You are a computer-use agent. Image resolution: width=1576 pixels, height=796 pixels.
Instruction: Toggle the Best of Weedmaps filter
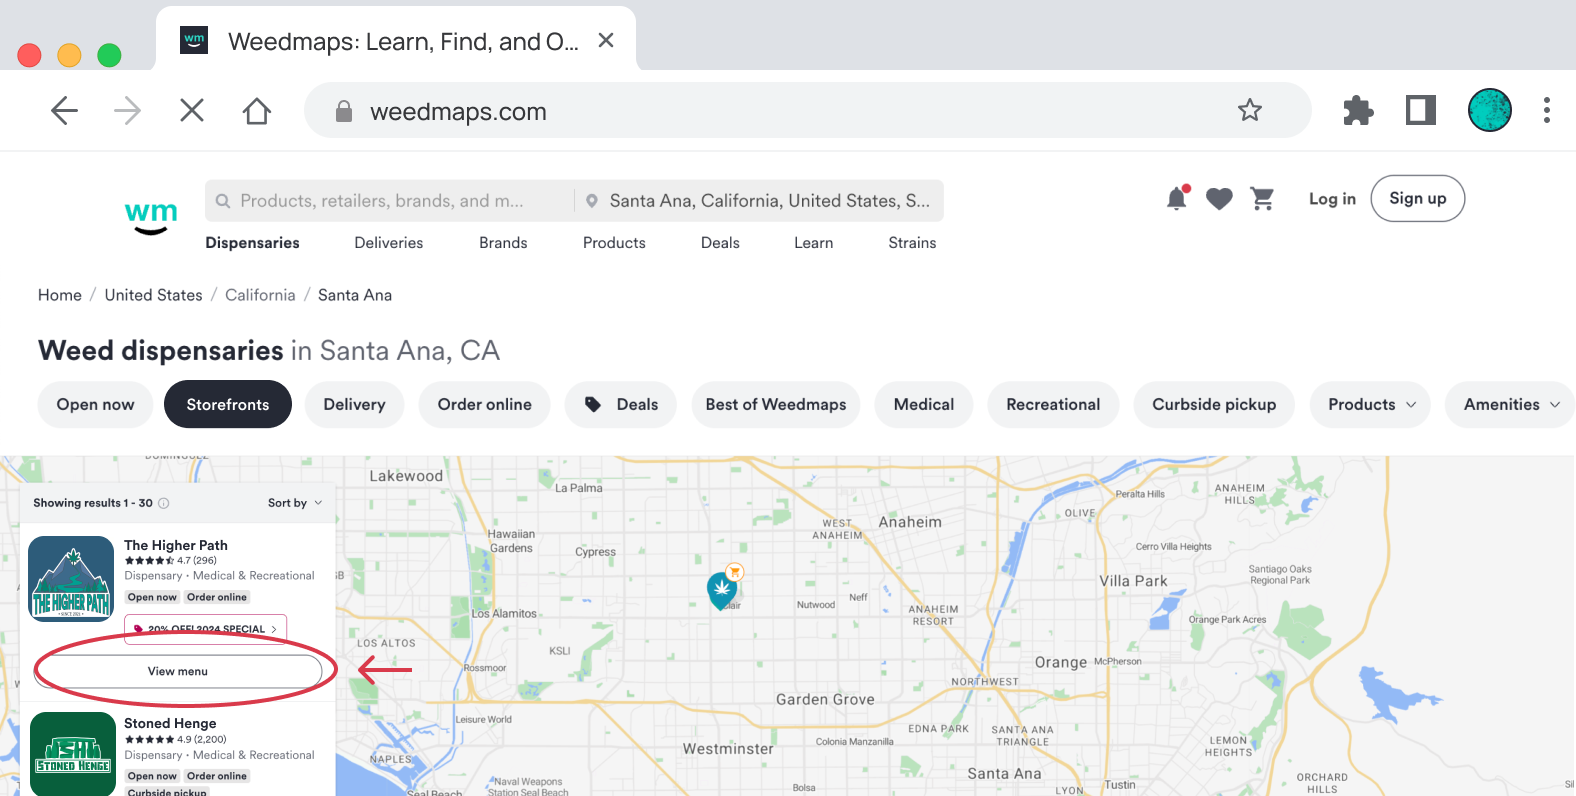tap(776, 404)
